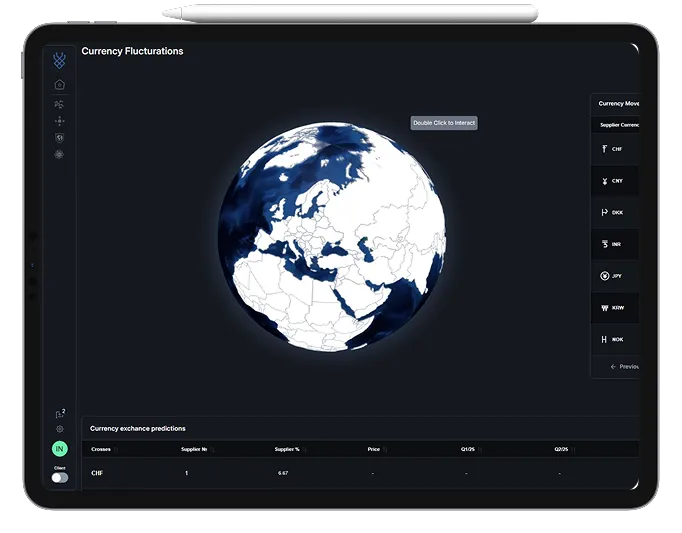This screenshot has height=533, width=682.
Task: Select the JPY currency row
Action: (615, 276)
